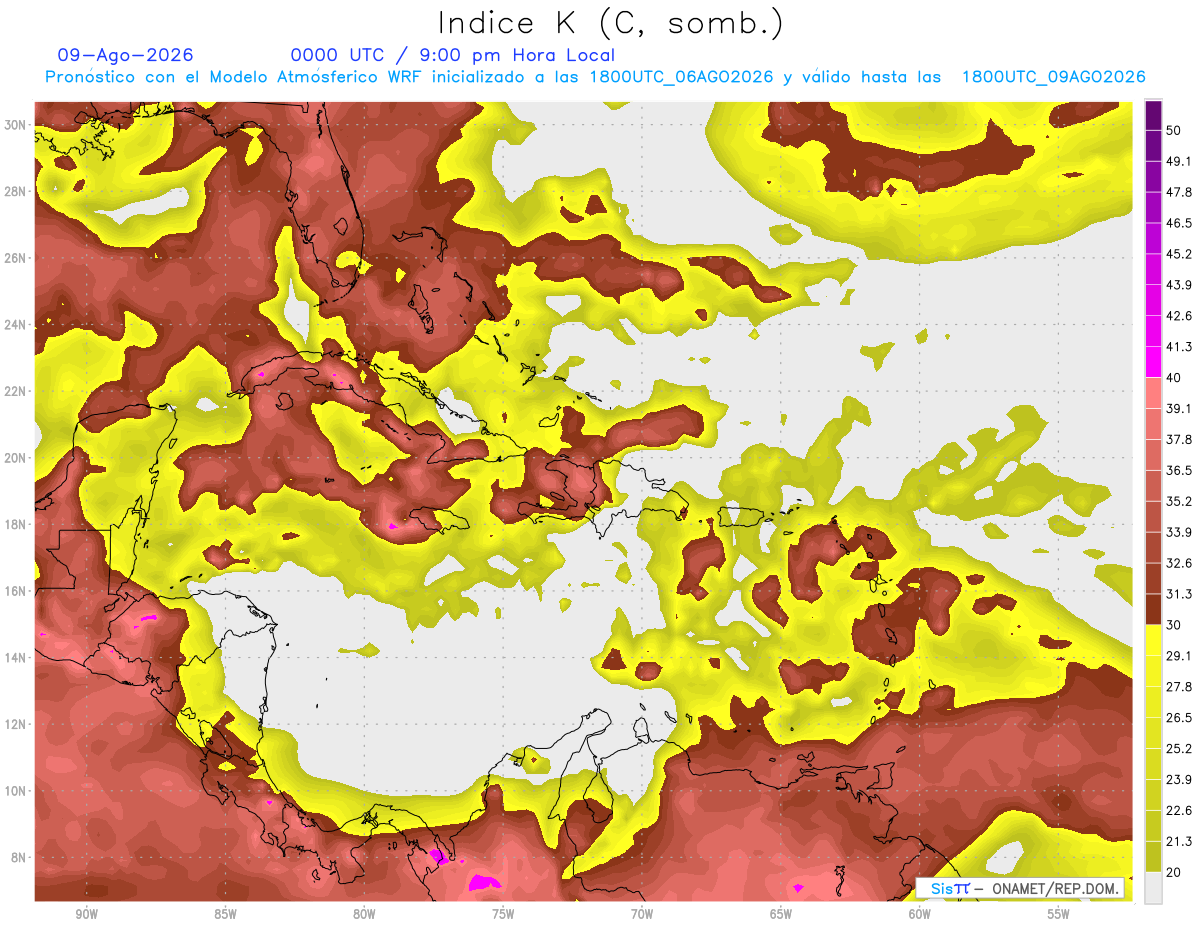
Task: Click legend value '20'
Action: point(1174,872)
